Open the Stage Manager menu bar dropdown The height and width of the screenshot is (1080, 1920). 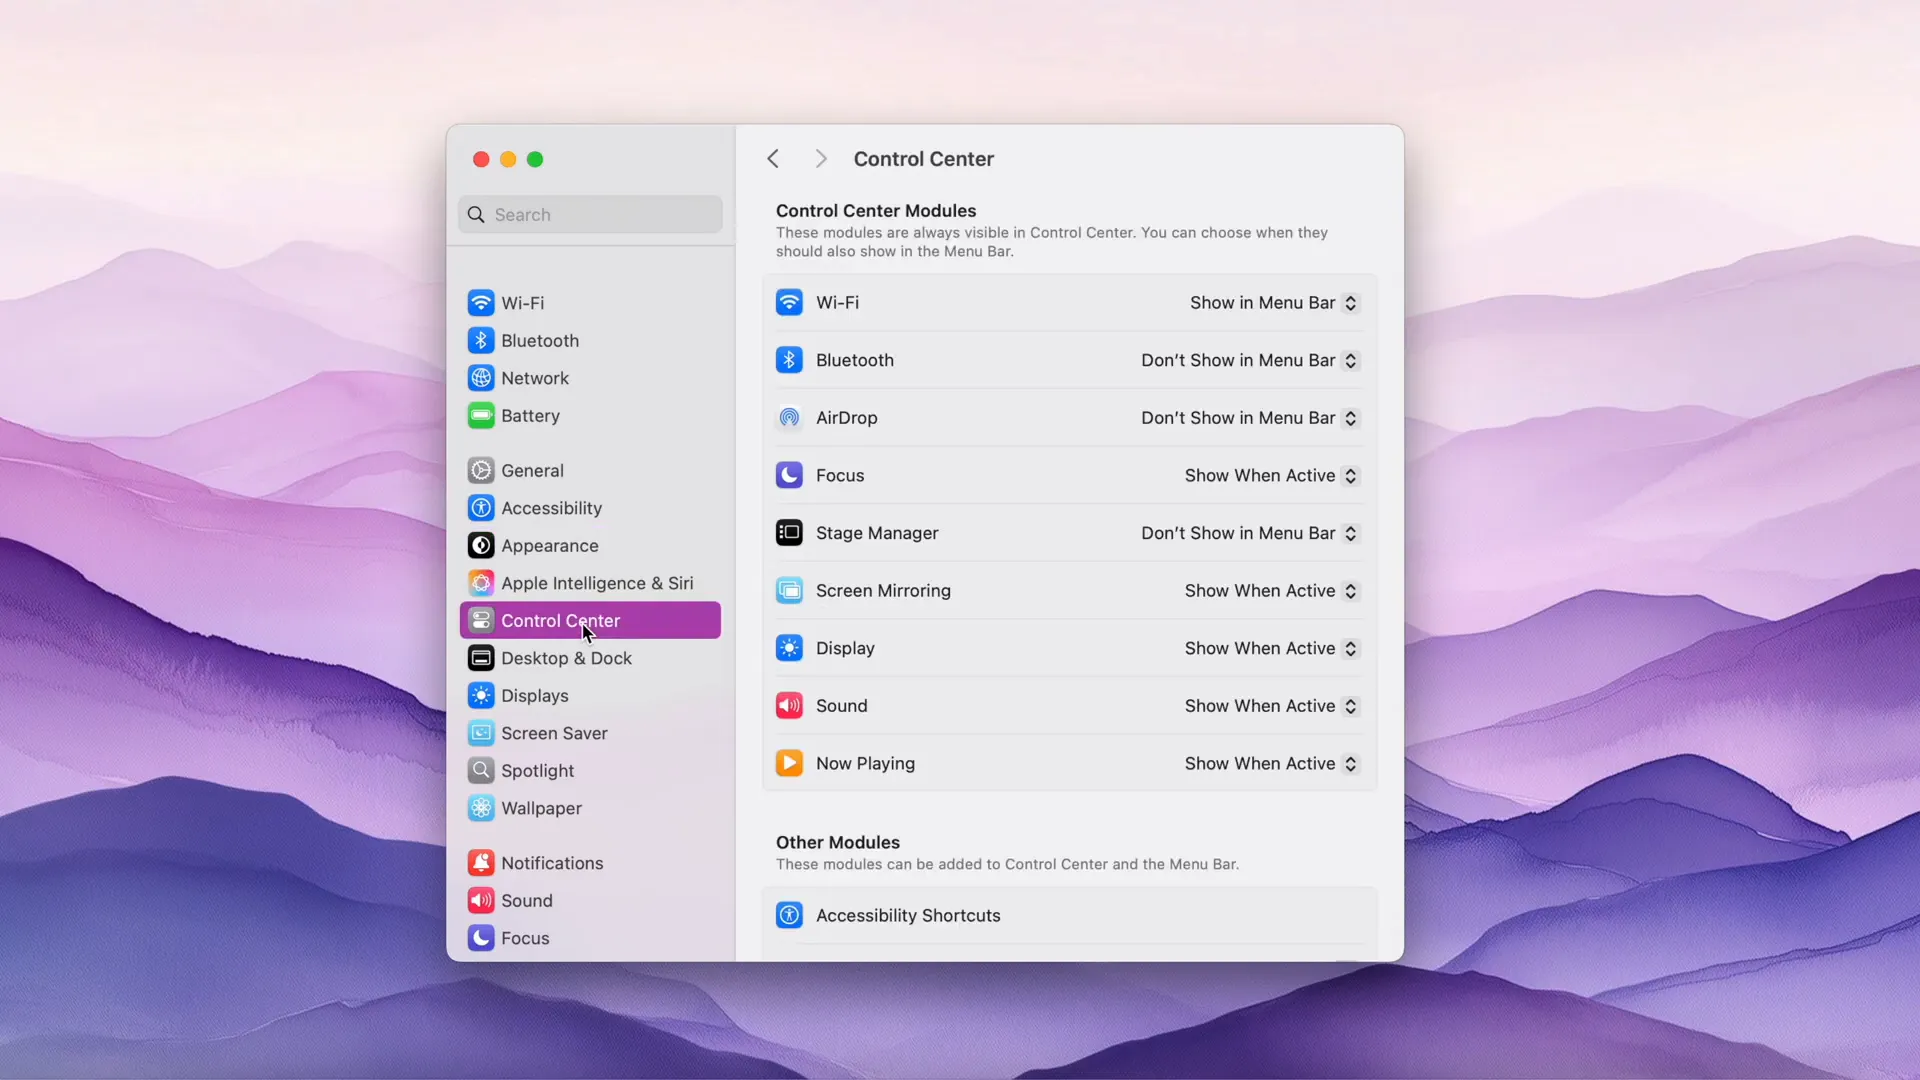pos(1250,533)
